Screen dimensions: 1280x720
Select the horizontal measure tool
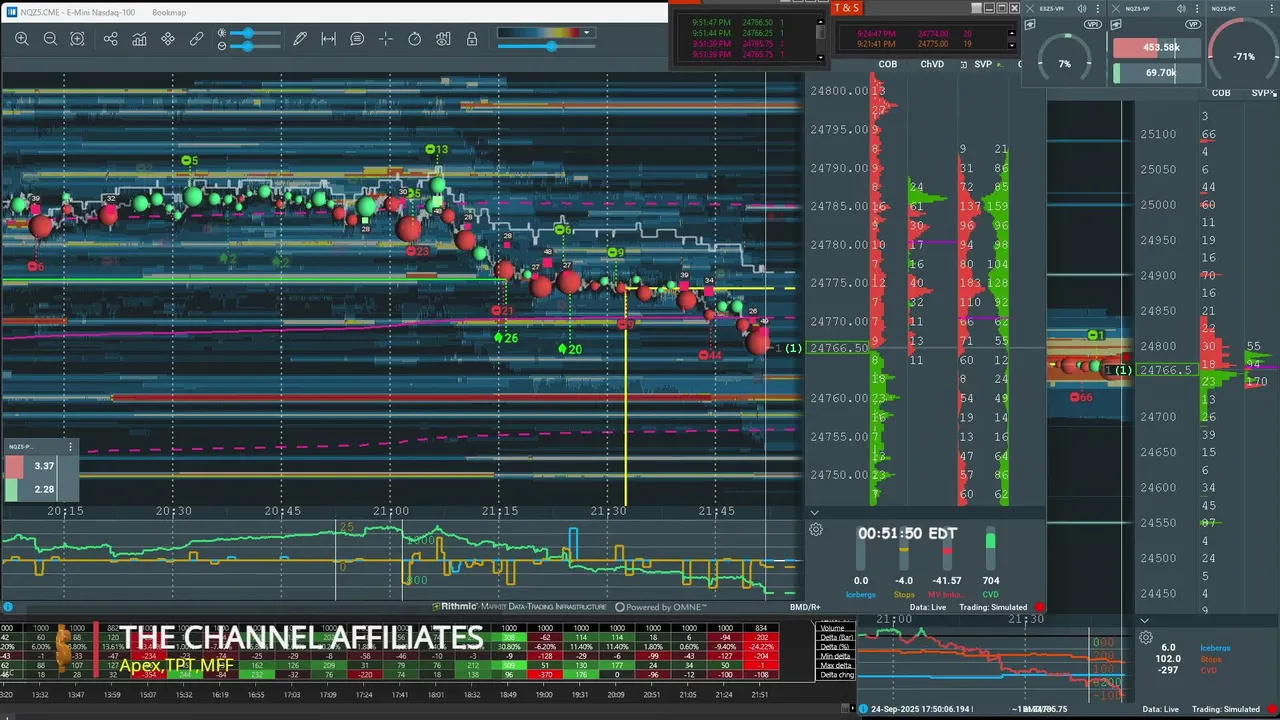coord(328,39)
